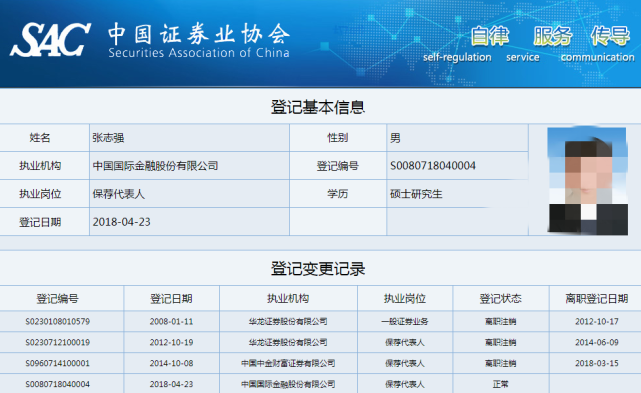This screenshot has width=641, height=393.
Task: Select 中国中金财富证券有限公司 in the records table
Action: coord(288,363)
